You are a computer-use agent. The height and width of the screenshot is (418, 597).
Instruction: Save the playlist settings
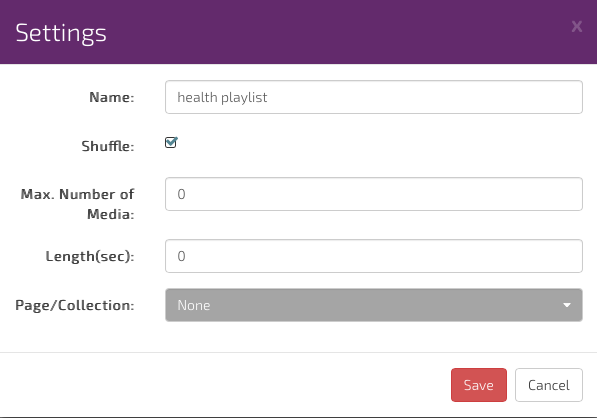coord(479,385)
